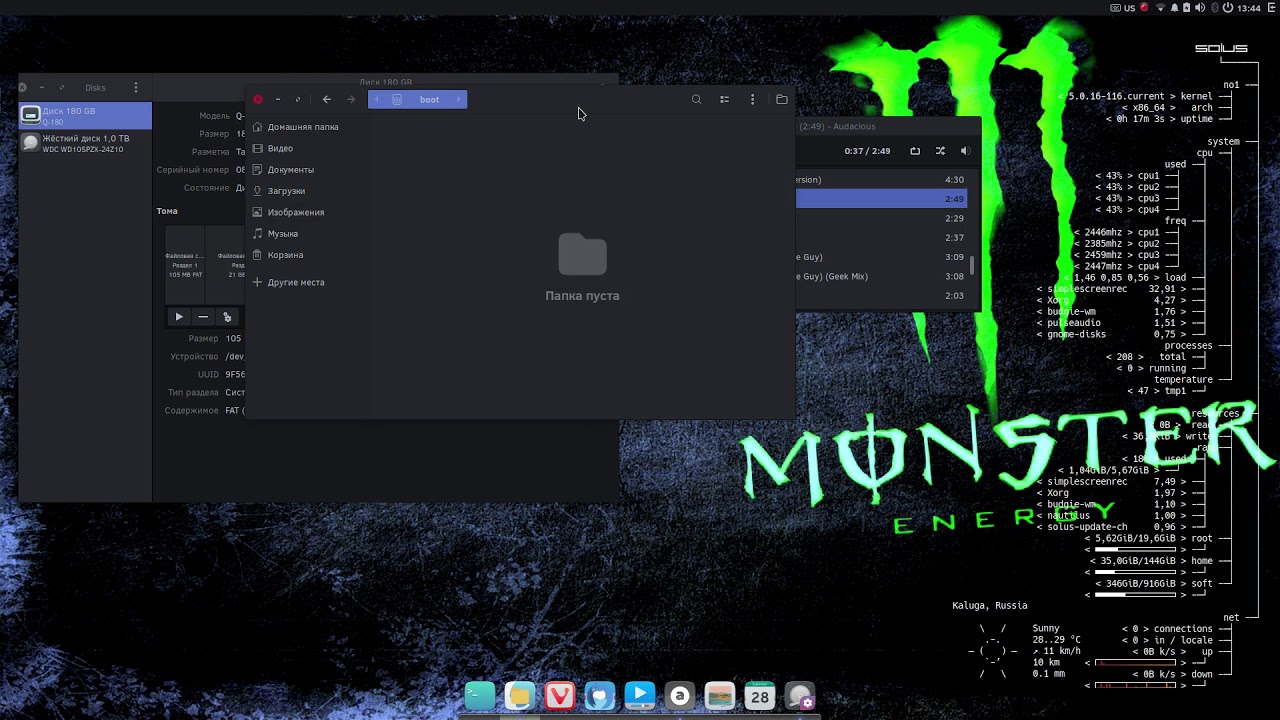Click the Bluetooth tray icon
Viewport: 1280px width, 720px height.
tap(1213, 8)
